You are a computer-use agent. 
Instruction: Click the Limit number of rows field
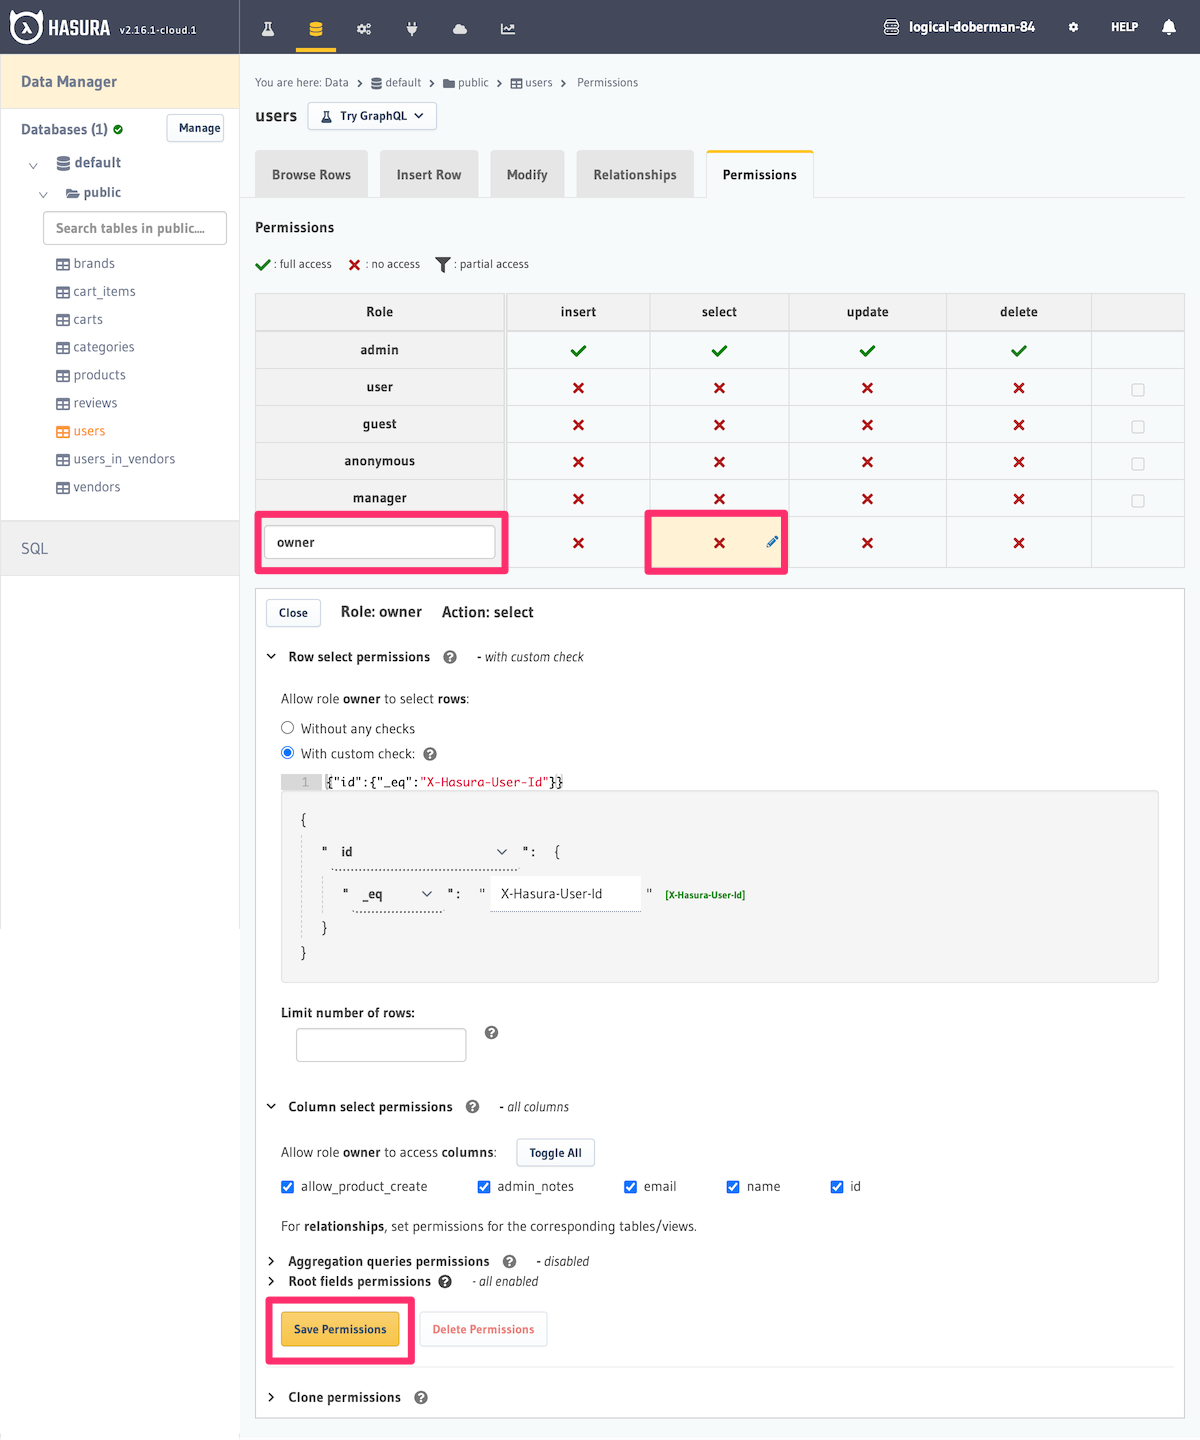(380, 1044)
